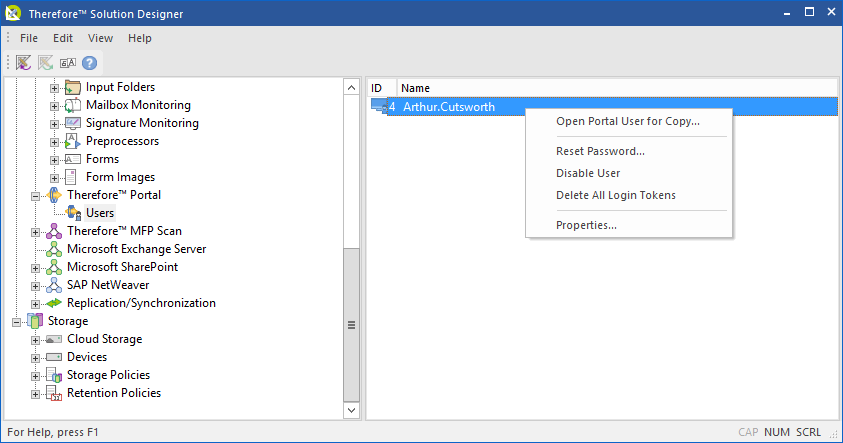The width and height of the screenshot is (843, 443).
Task: Select Disable User in context menu
Action: [x=587, y=173]
